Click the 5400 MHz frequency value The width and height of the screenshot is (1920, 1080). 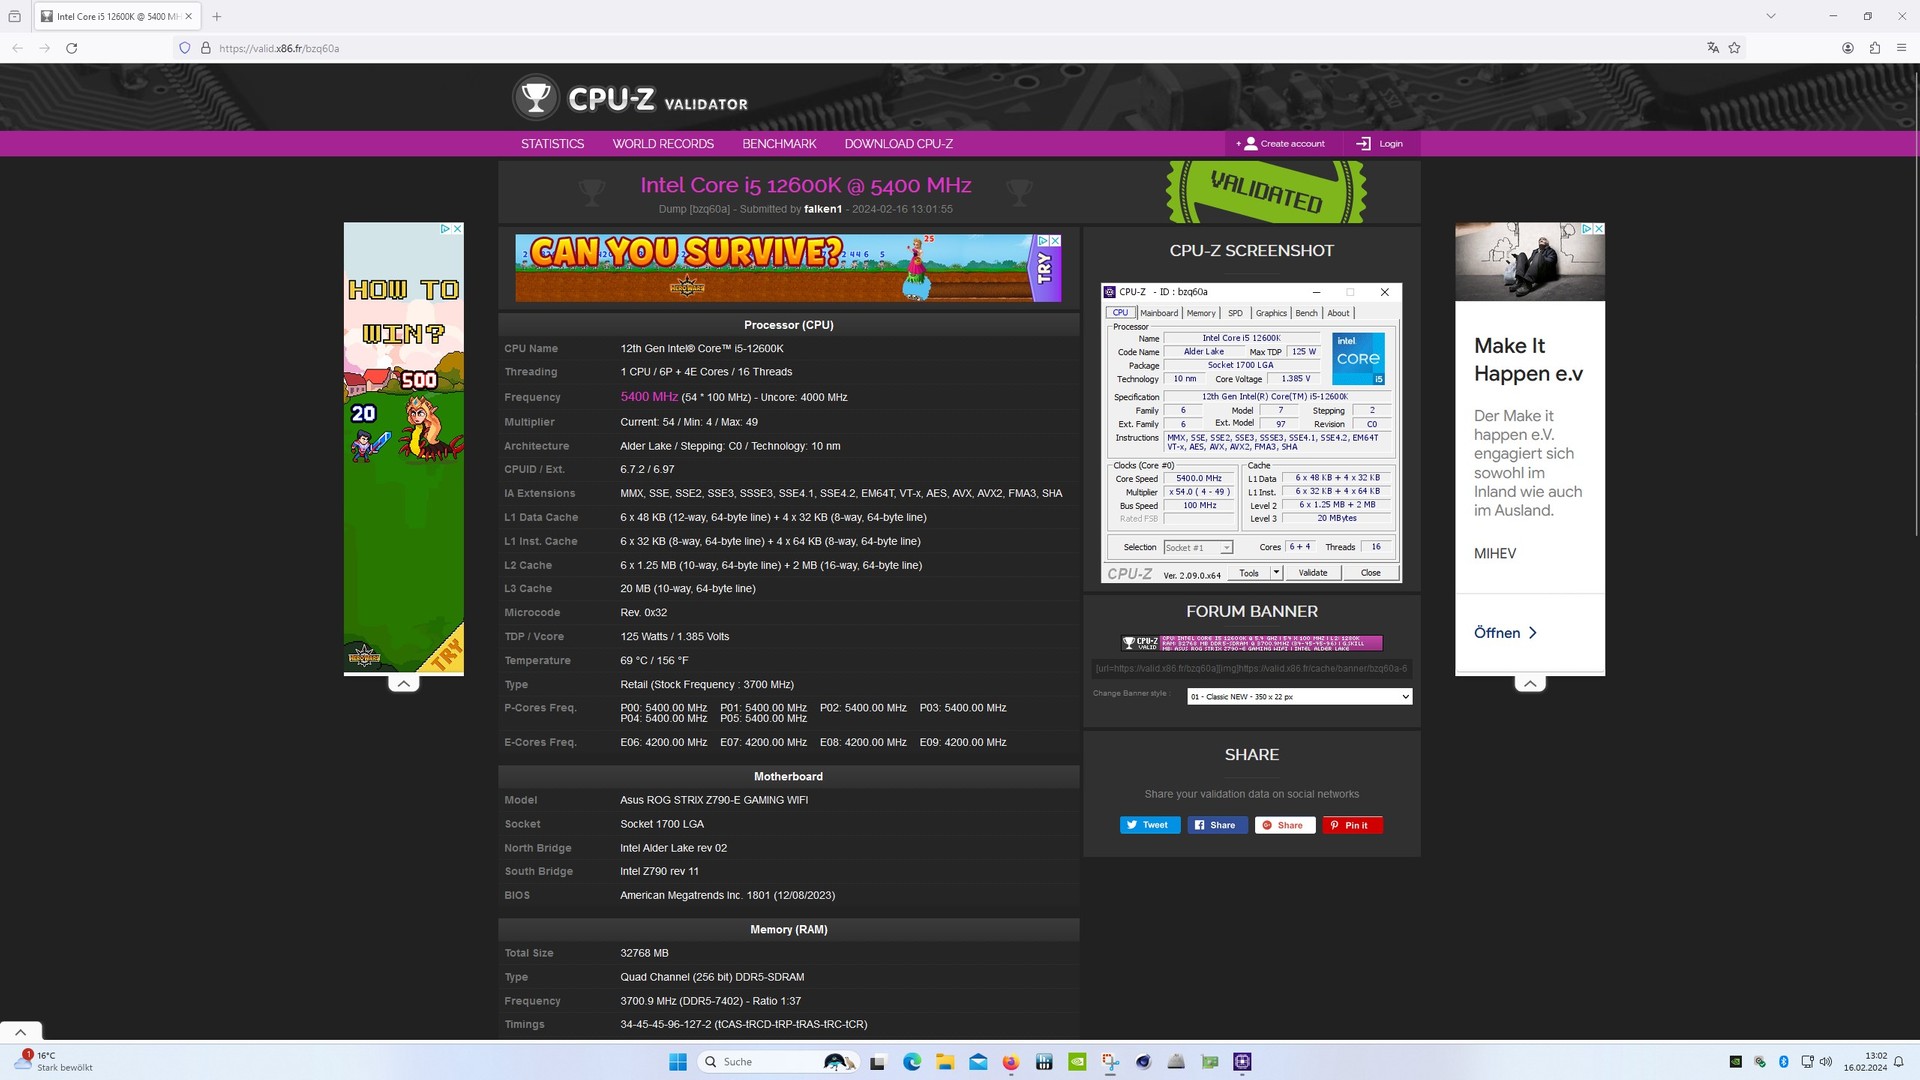pos(649,397)
